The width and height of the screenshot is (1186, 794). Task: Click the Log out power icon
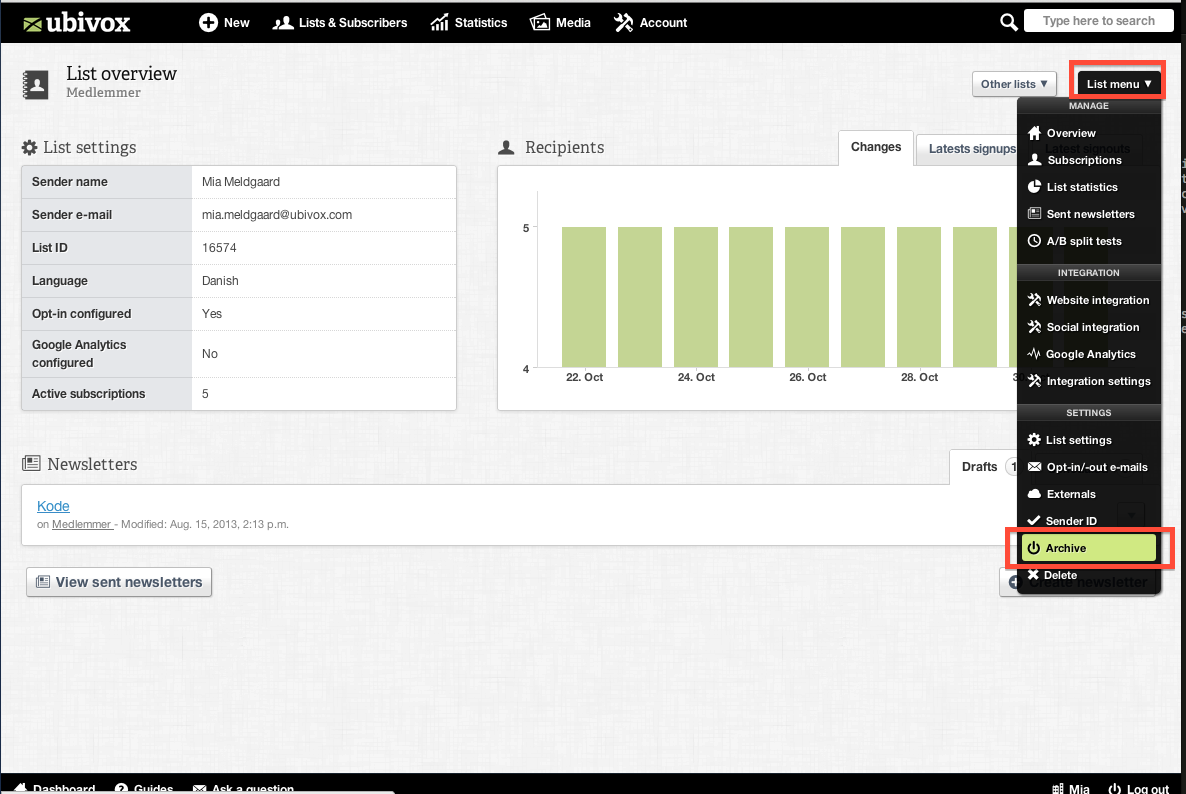coord(1114,788)
